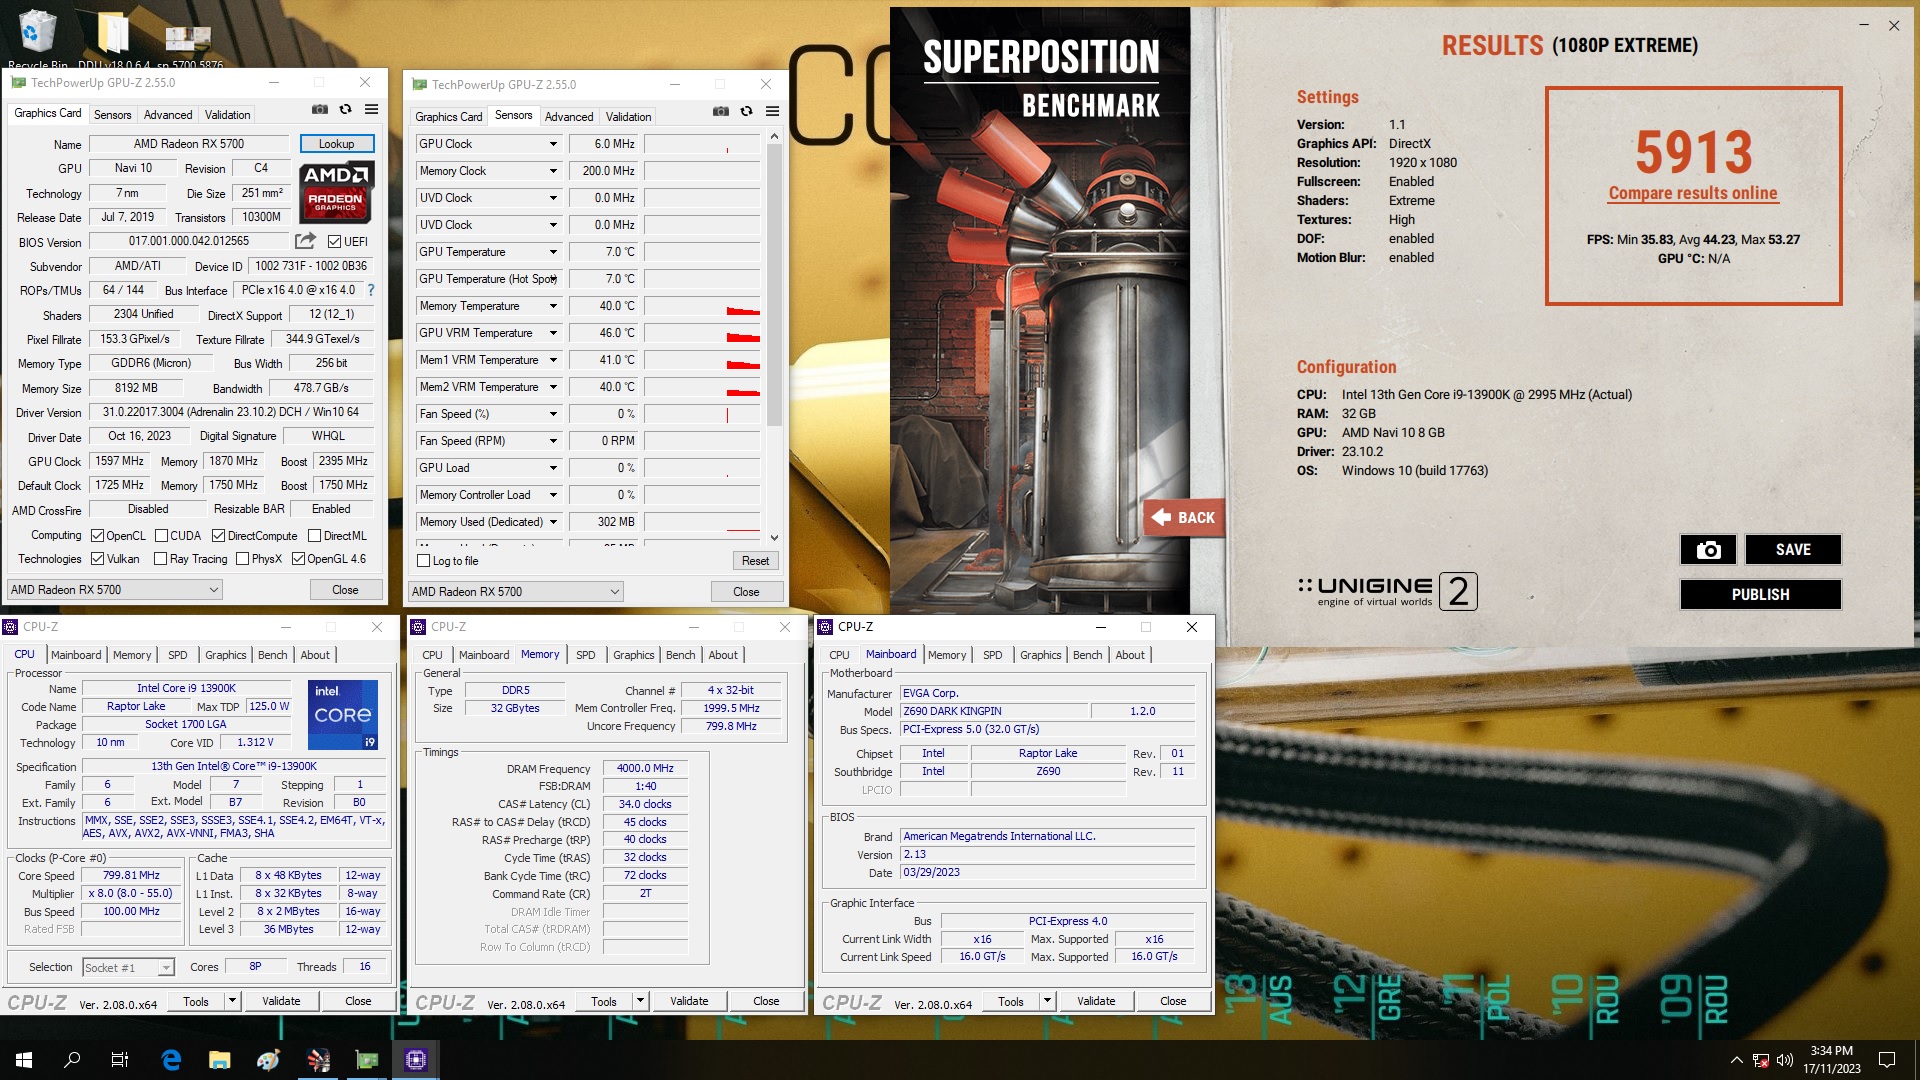1920x1080 pixels.
Task: Open taskbar search magnifier
Action: click(x=72, y=1060)
